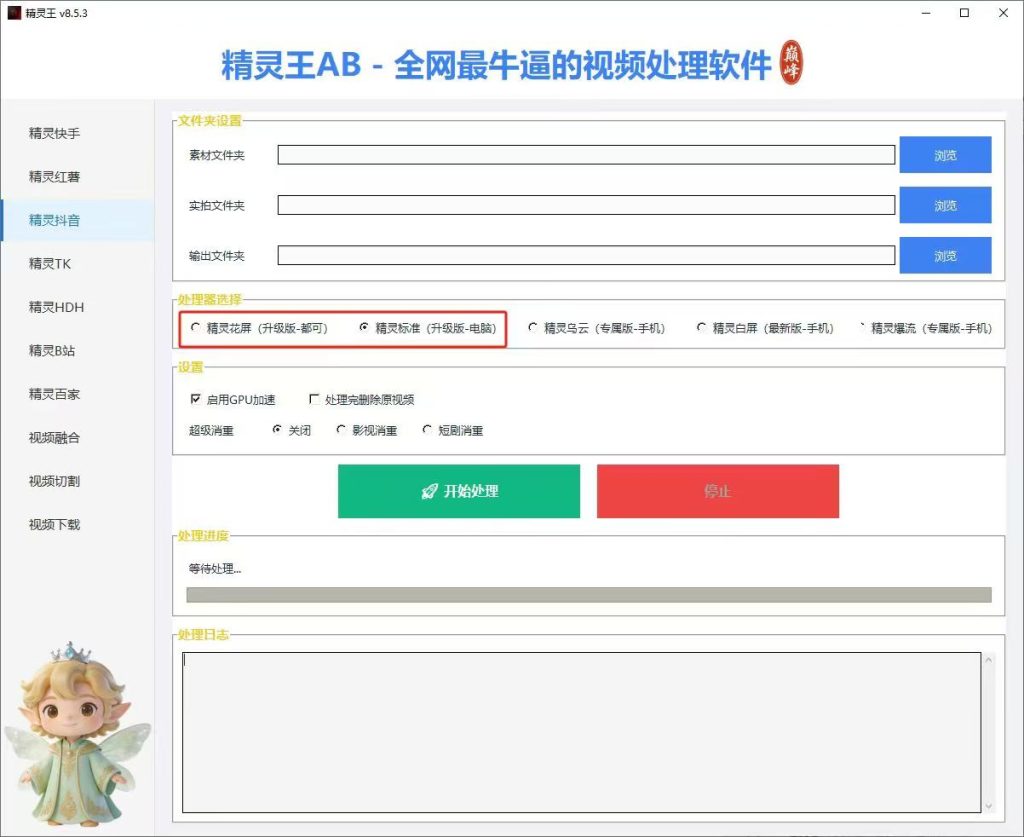Click the 等待处理... status text
Viewport: 1024px width, 837px height.
click(x=215, y=569)
